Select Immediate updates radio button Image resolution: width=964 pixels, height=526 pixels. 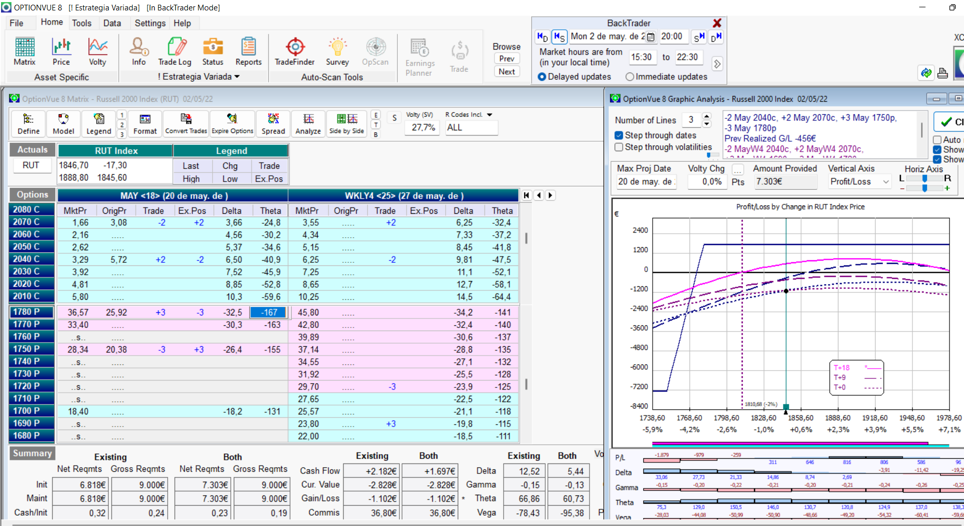[630, 77]
